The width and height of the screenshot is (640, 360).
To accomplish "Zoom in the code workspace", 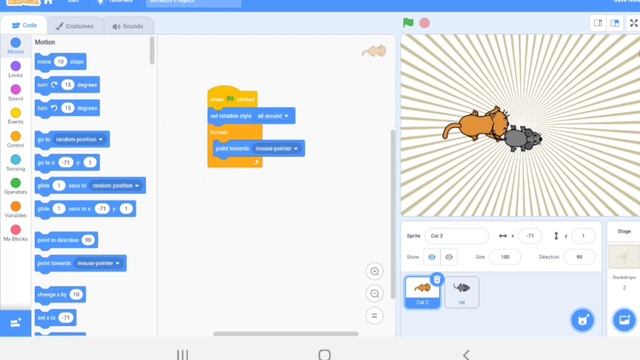I will coord(374,271).
